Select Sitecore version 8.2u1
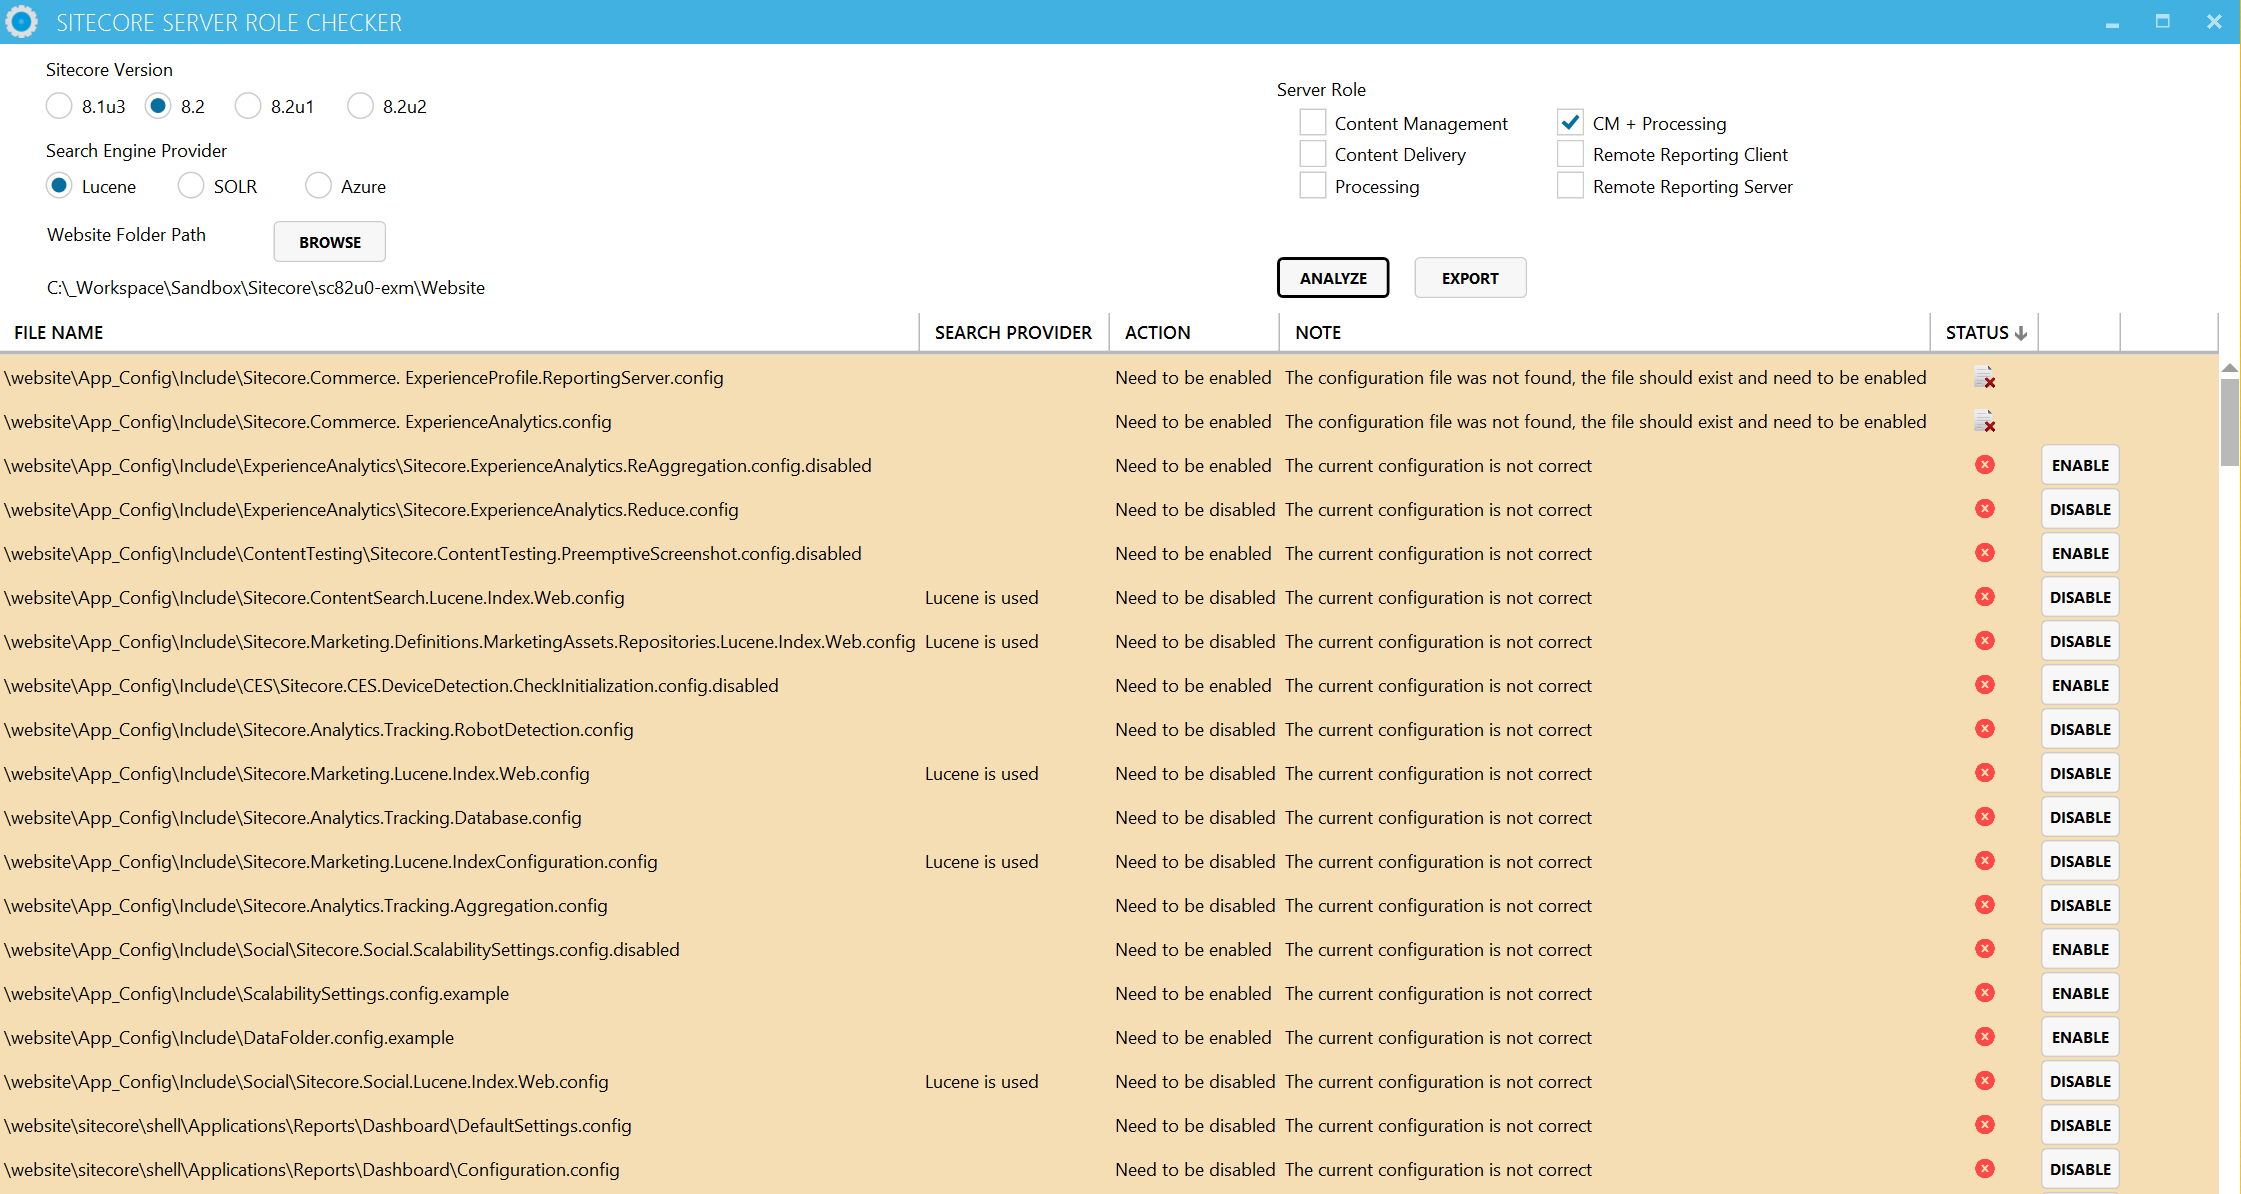Screen dimensions: 2241x1194 pyautogui.click(x=248, y=106)
